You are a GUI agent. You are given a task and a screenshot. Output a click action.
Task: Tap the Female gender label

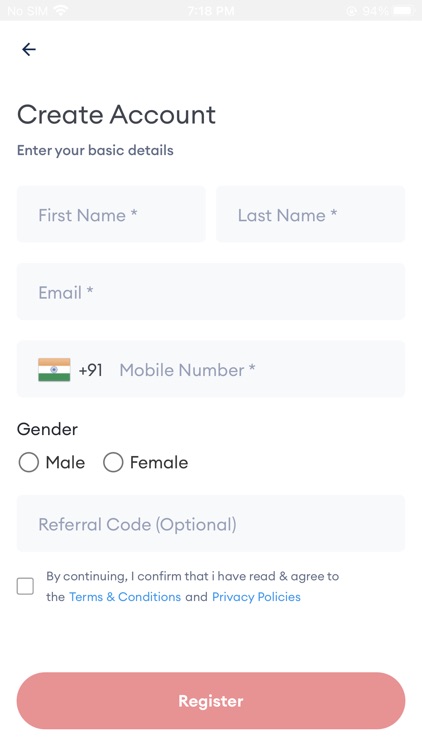click(159, 463)
